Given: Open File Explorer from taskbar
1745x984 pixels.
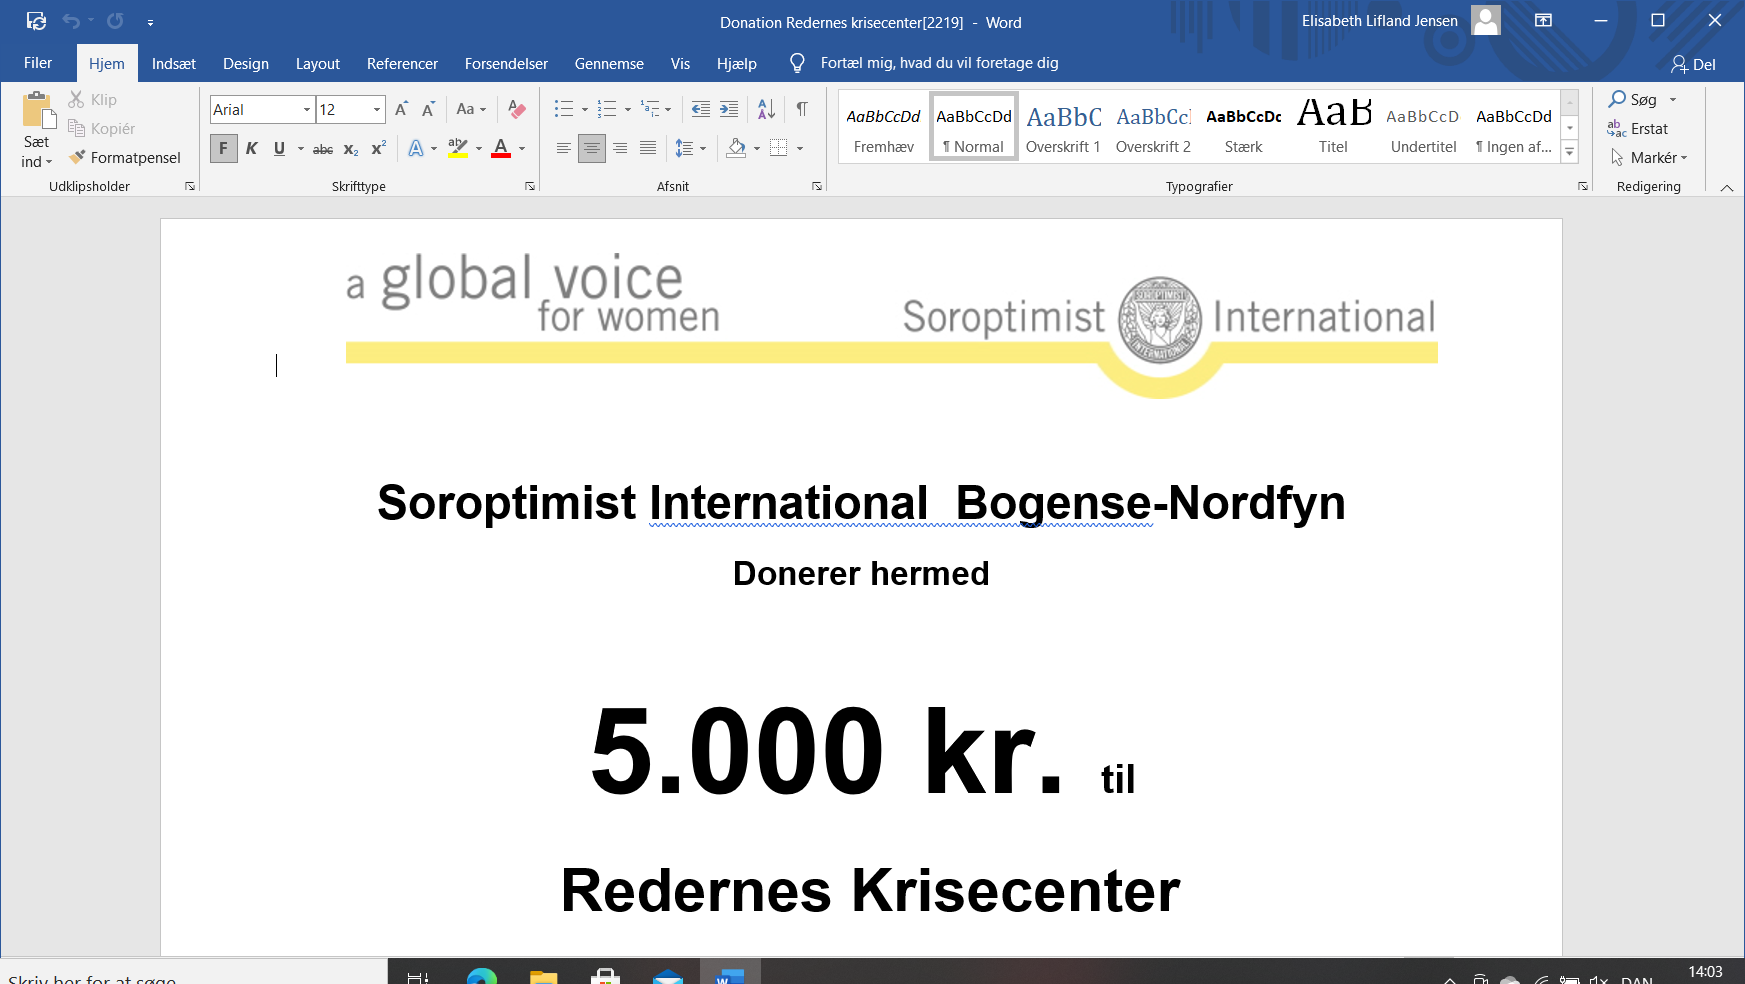Looking at the screenshot, I should 543,976.
